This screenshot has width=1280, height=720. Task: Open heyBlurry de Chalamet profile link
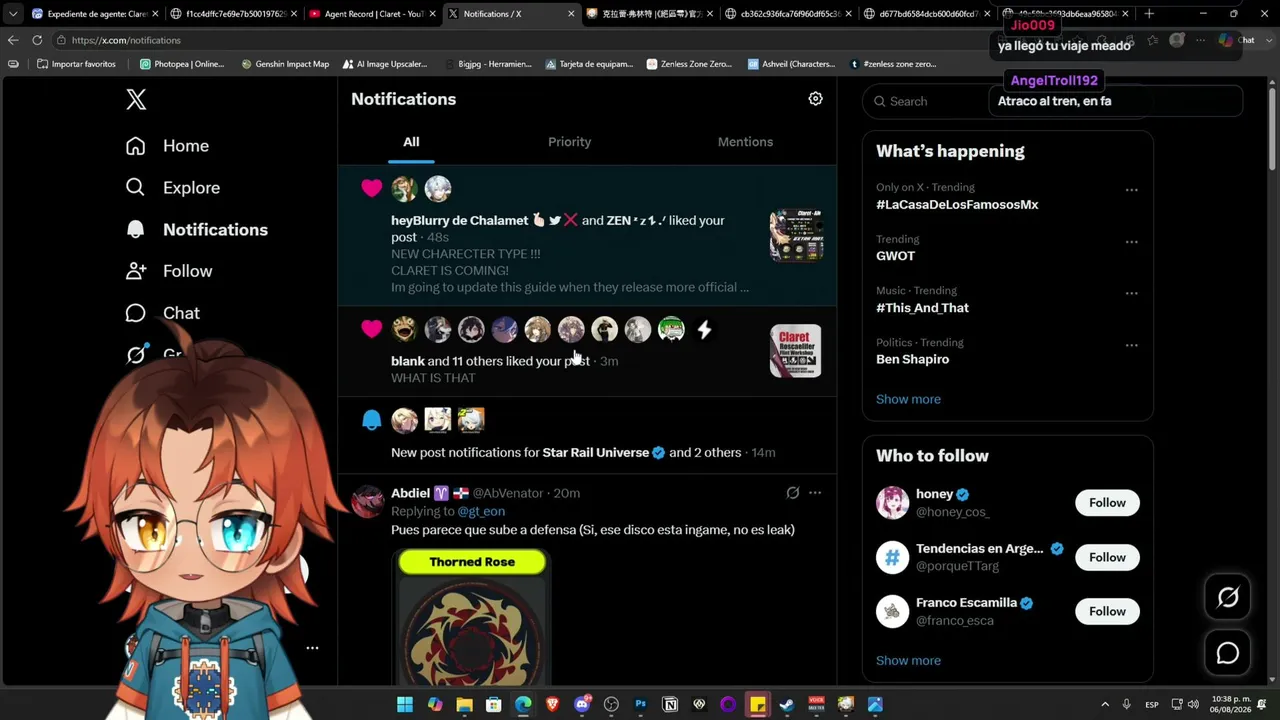click(459, 220)
